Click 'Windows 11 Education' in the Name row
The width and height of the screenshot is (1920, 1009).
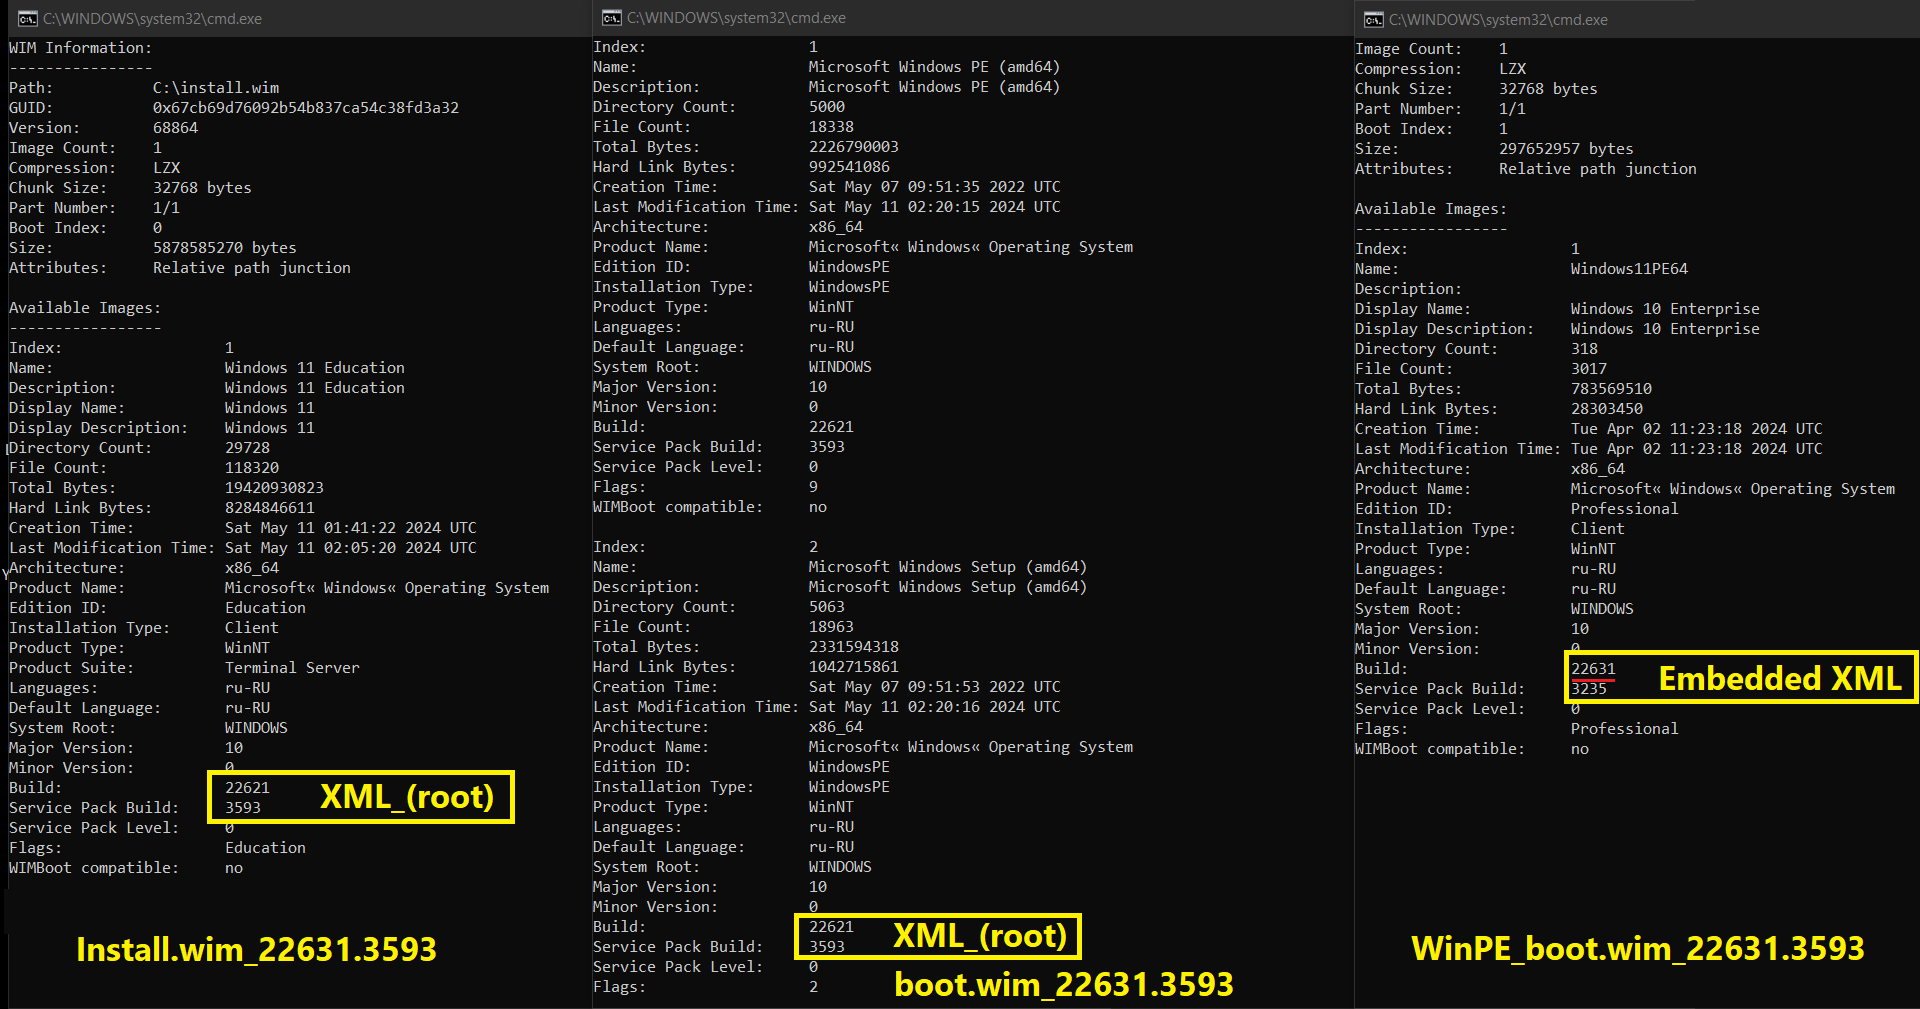[315, 368]
